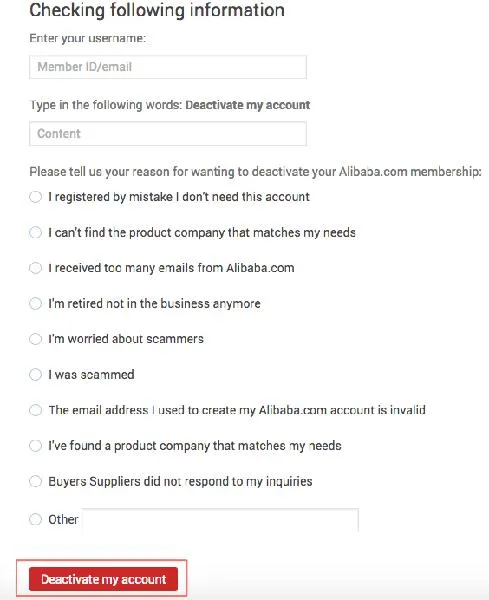The height and width of the screenshot is (600, 489).
Task: Click 'I'm worried about scammers' label text
Action: 126,339
